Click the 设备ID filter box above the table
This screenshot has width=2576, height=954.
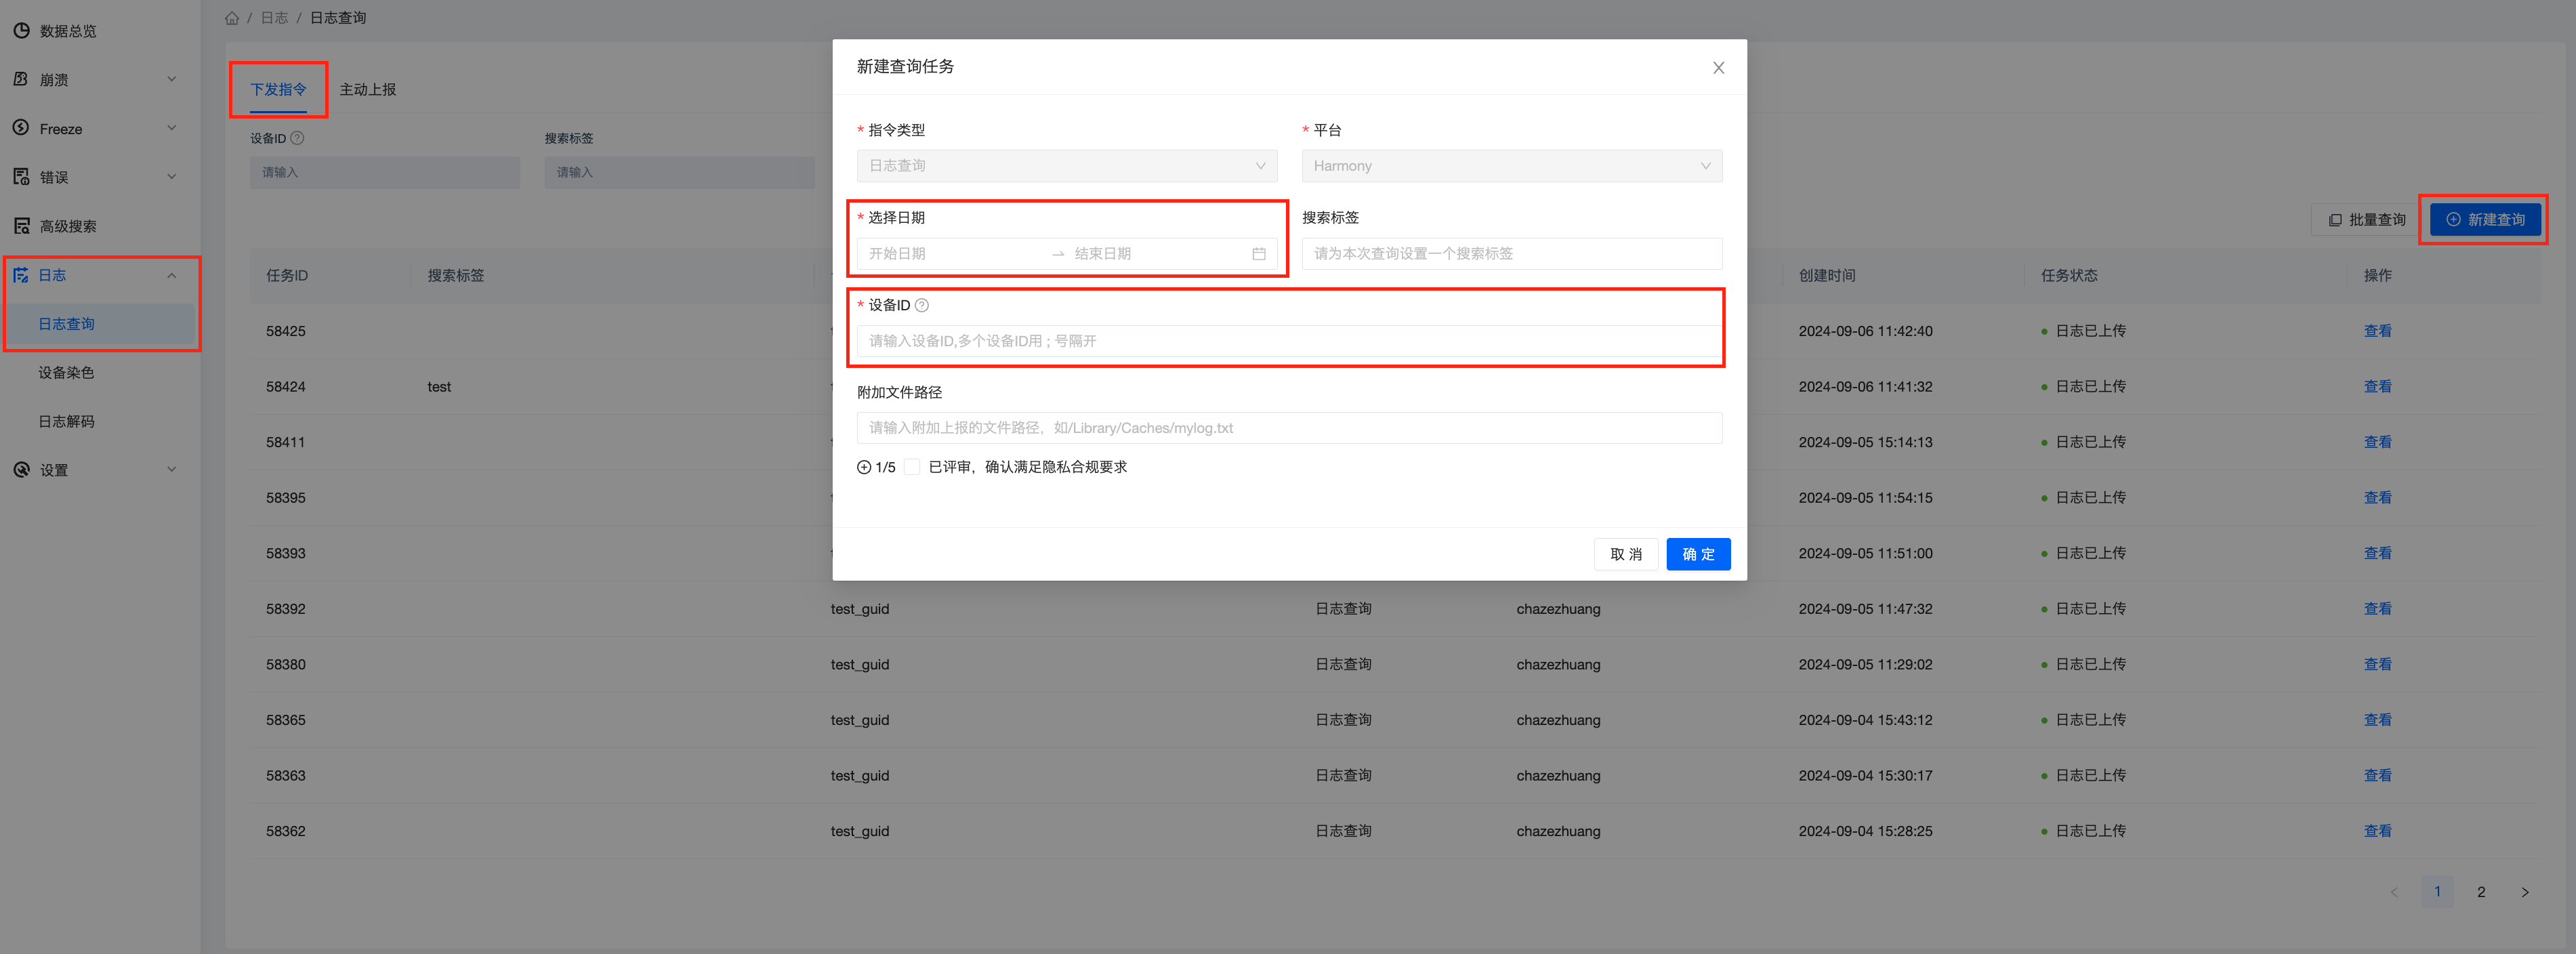(x=385, y=172)
